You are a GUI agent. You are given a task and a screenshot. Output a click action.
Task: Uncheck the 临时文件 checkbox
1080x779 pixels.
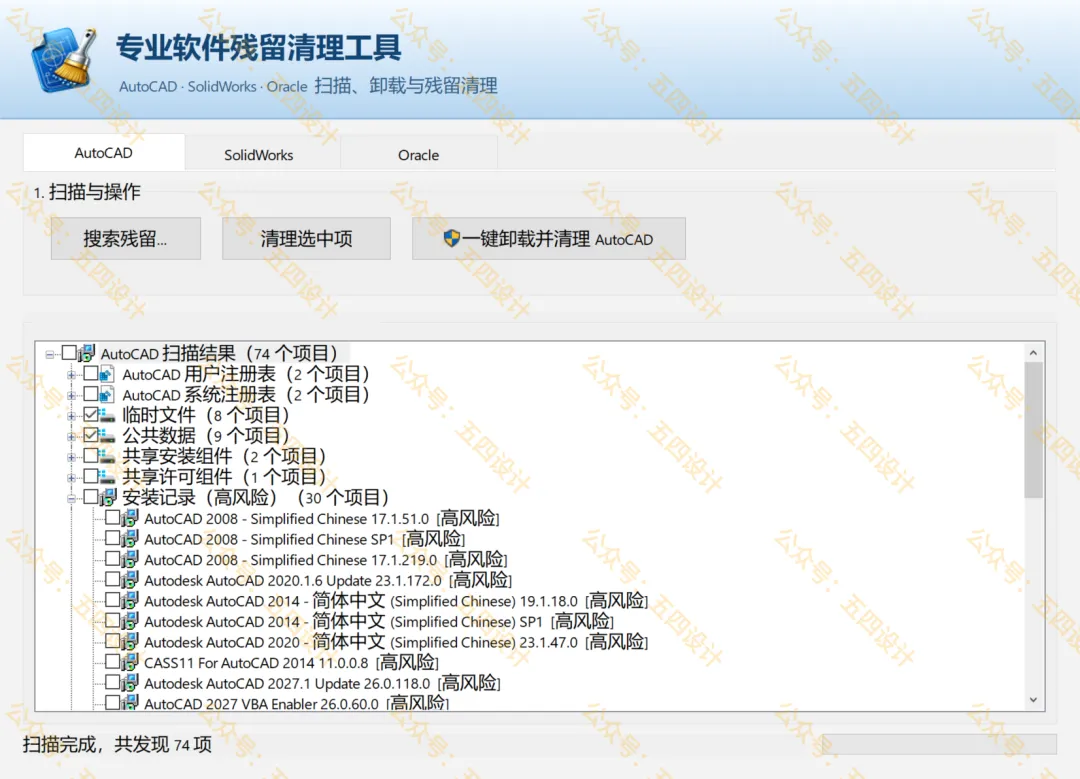(90, 415)
